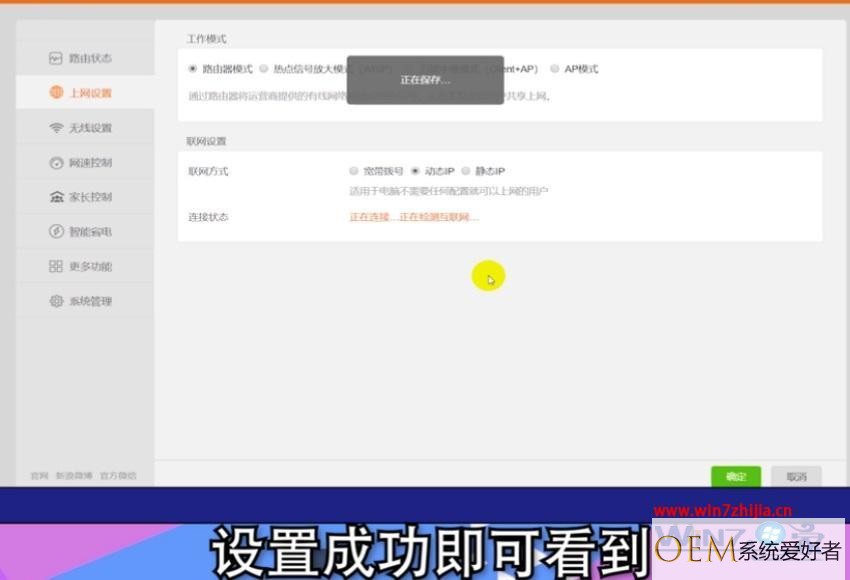Click the orange 正在连接 status text
Screen dimensions: 850x580
[x=370, y=217]
